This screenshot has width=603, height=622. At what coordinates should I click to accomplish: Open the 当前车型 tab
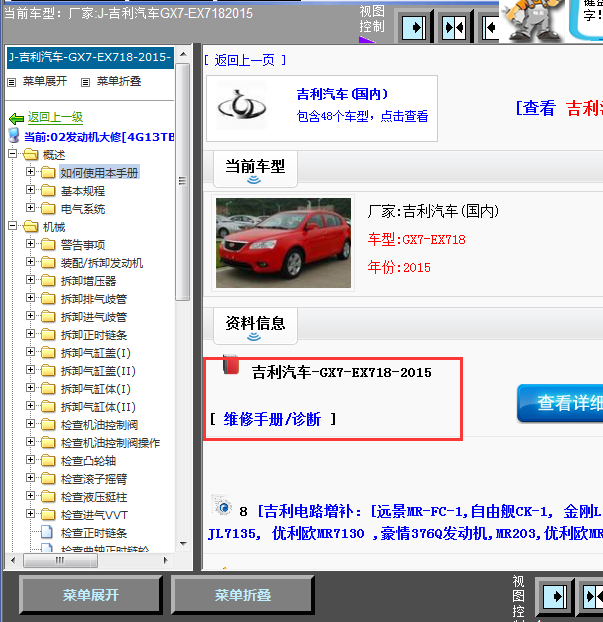(x=255, y=169)
